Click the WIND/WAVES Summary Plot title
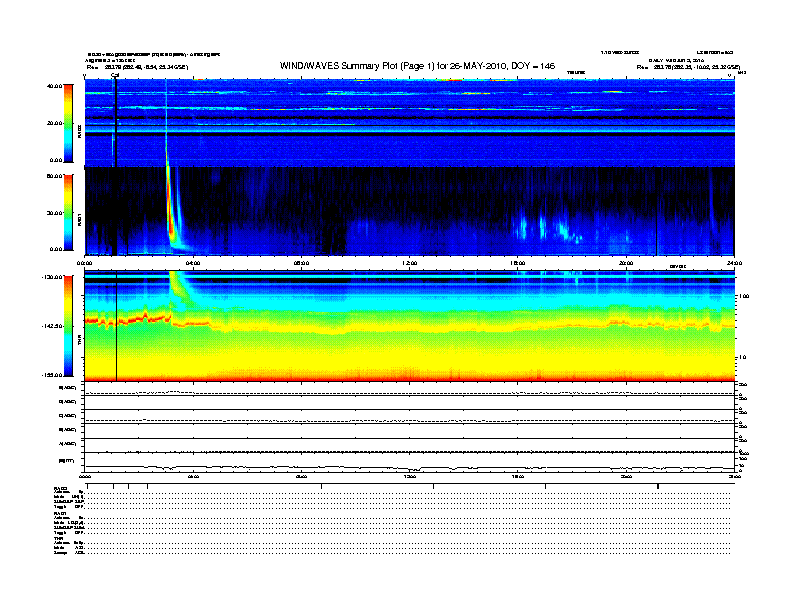Screen dimensions: 792x612 pos(417,66)
